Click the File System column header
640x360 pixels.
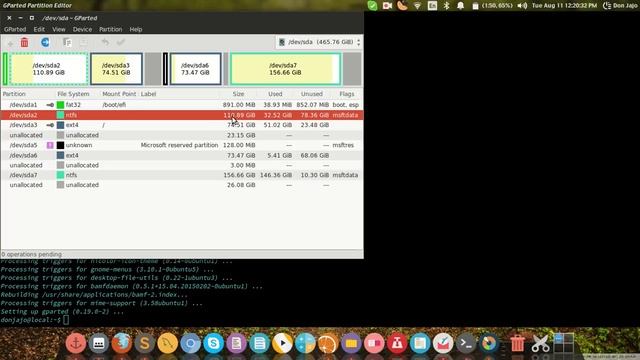[73, 94]
